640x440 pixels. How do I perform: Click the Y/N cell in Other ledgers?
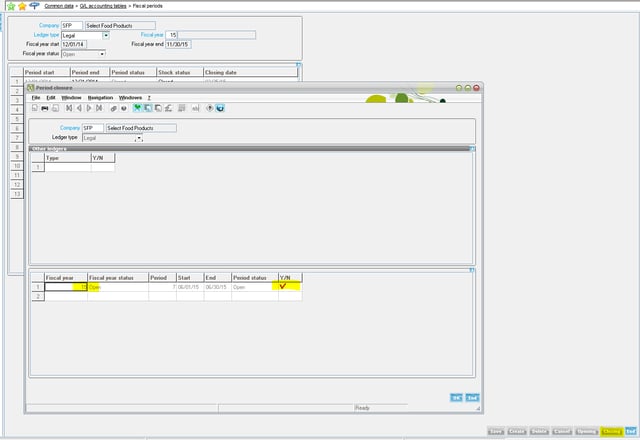point(102,167)
